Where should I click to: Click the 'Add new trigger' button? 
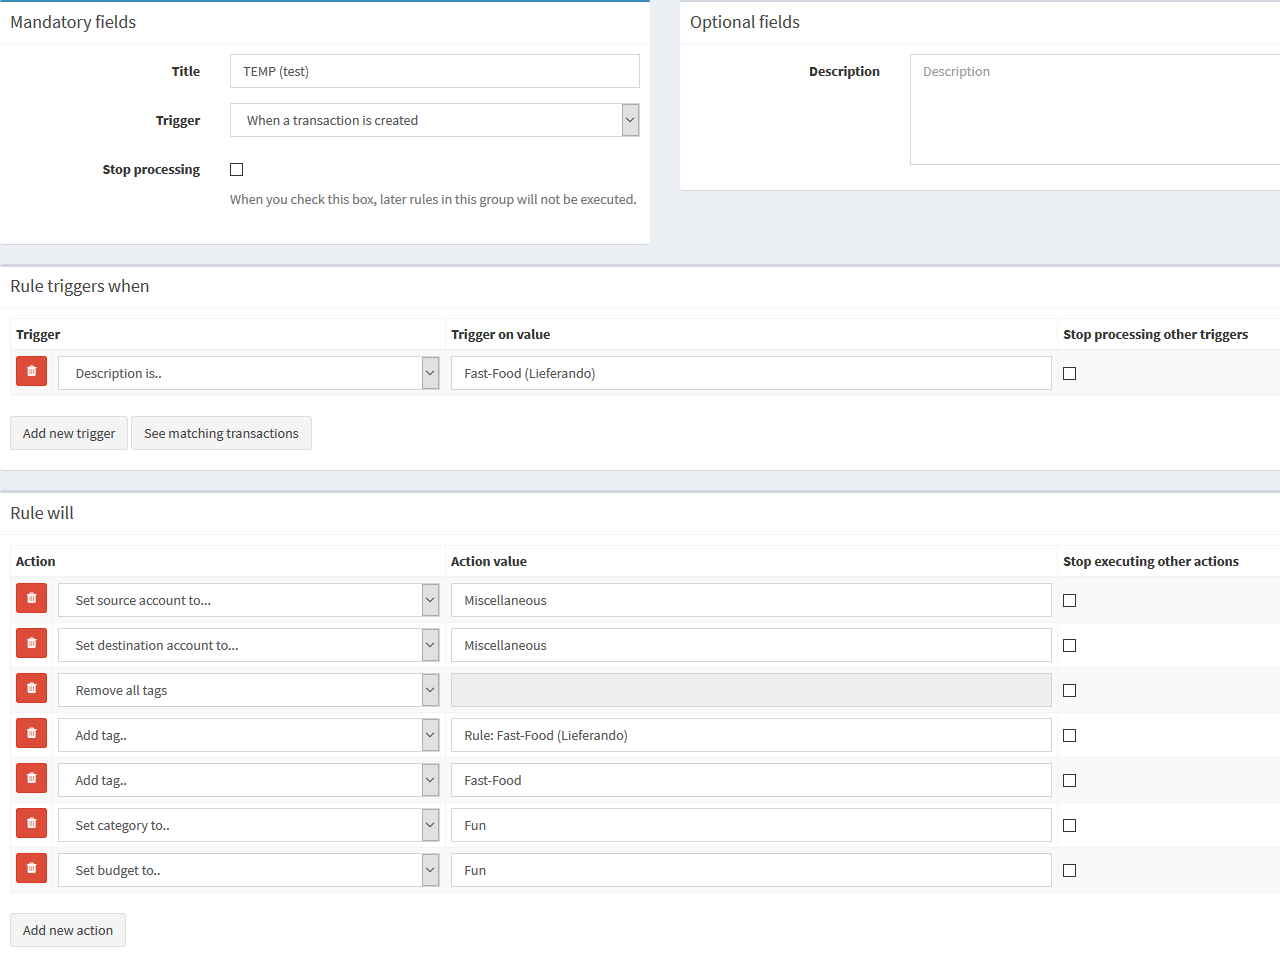coord(68,432)
